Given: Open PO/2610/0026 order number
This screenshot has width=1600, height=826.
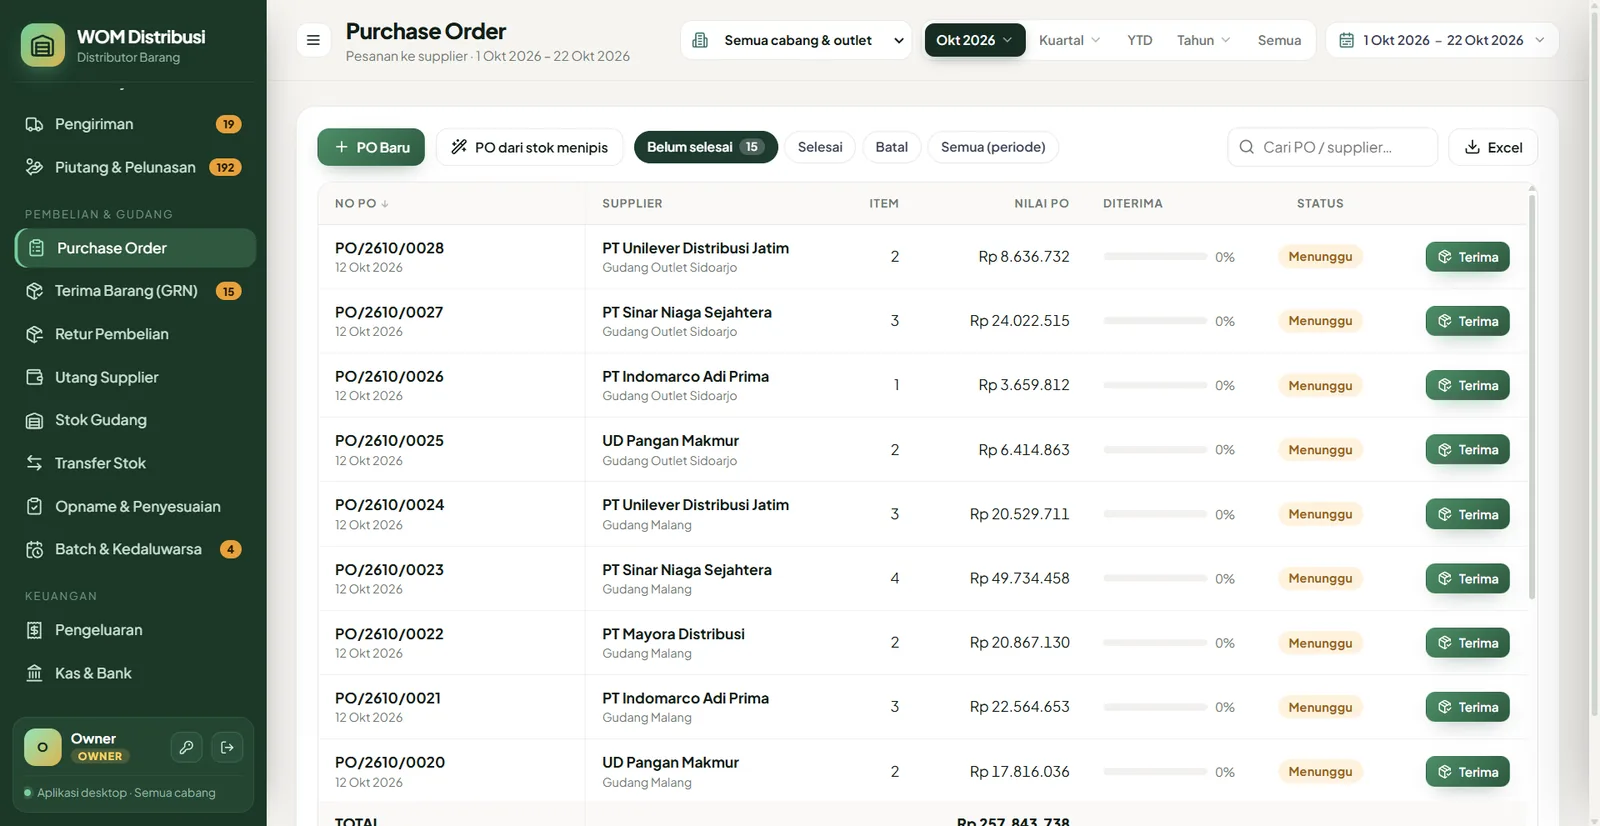Looking at the screenshot, I should 389,376.
